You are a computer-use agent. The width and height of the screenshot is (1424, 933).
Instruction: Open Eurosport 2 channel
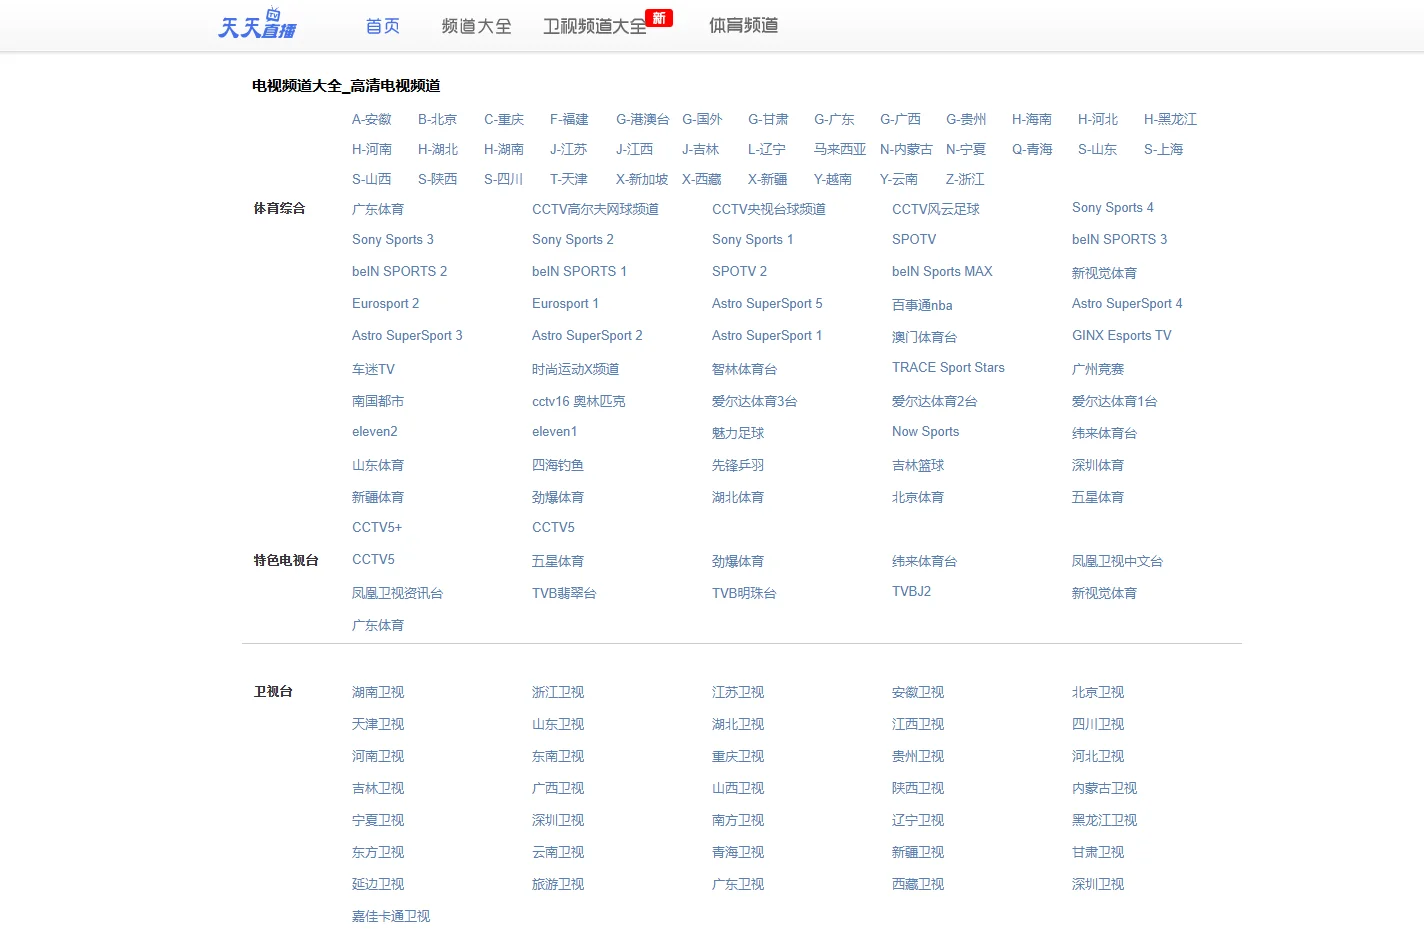click(x=386, y=303)
